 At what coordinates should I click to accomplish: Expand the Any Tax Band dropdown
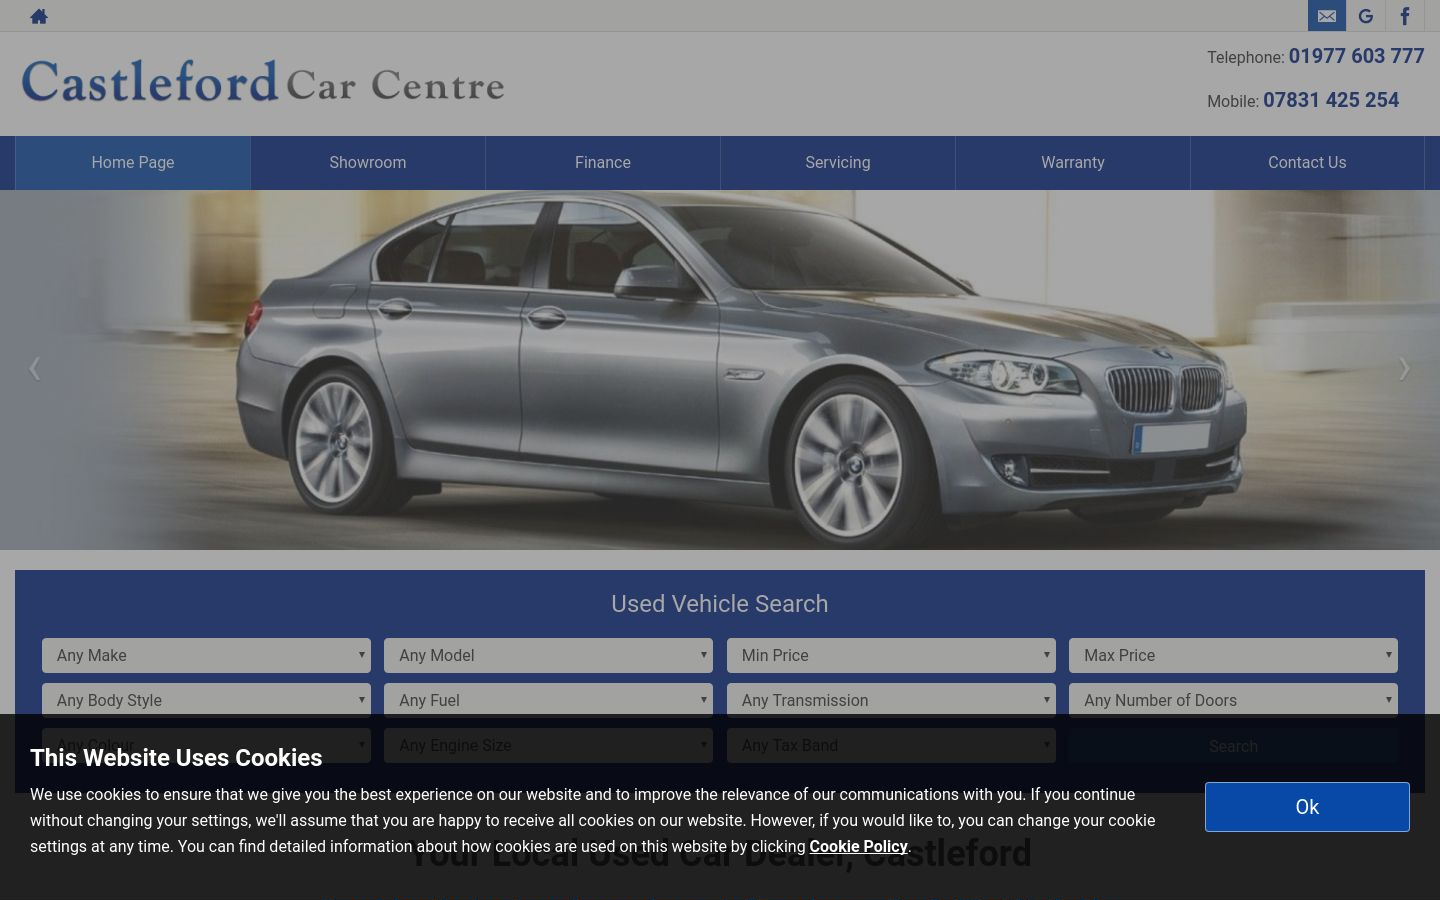point(891,745)
